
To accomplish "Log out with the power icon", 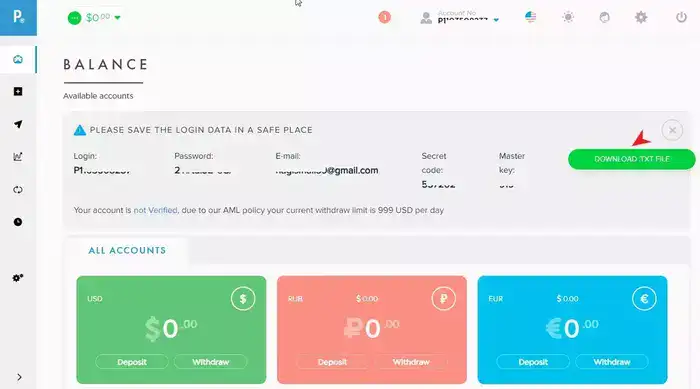I will point(681,17).
